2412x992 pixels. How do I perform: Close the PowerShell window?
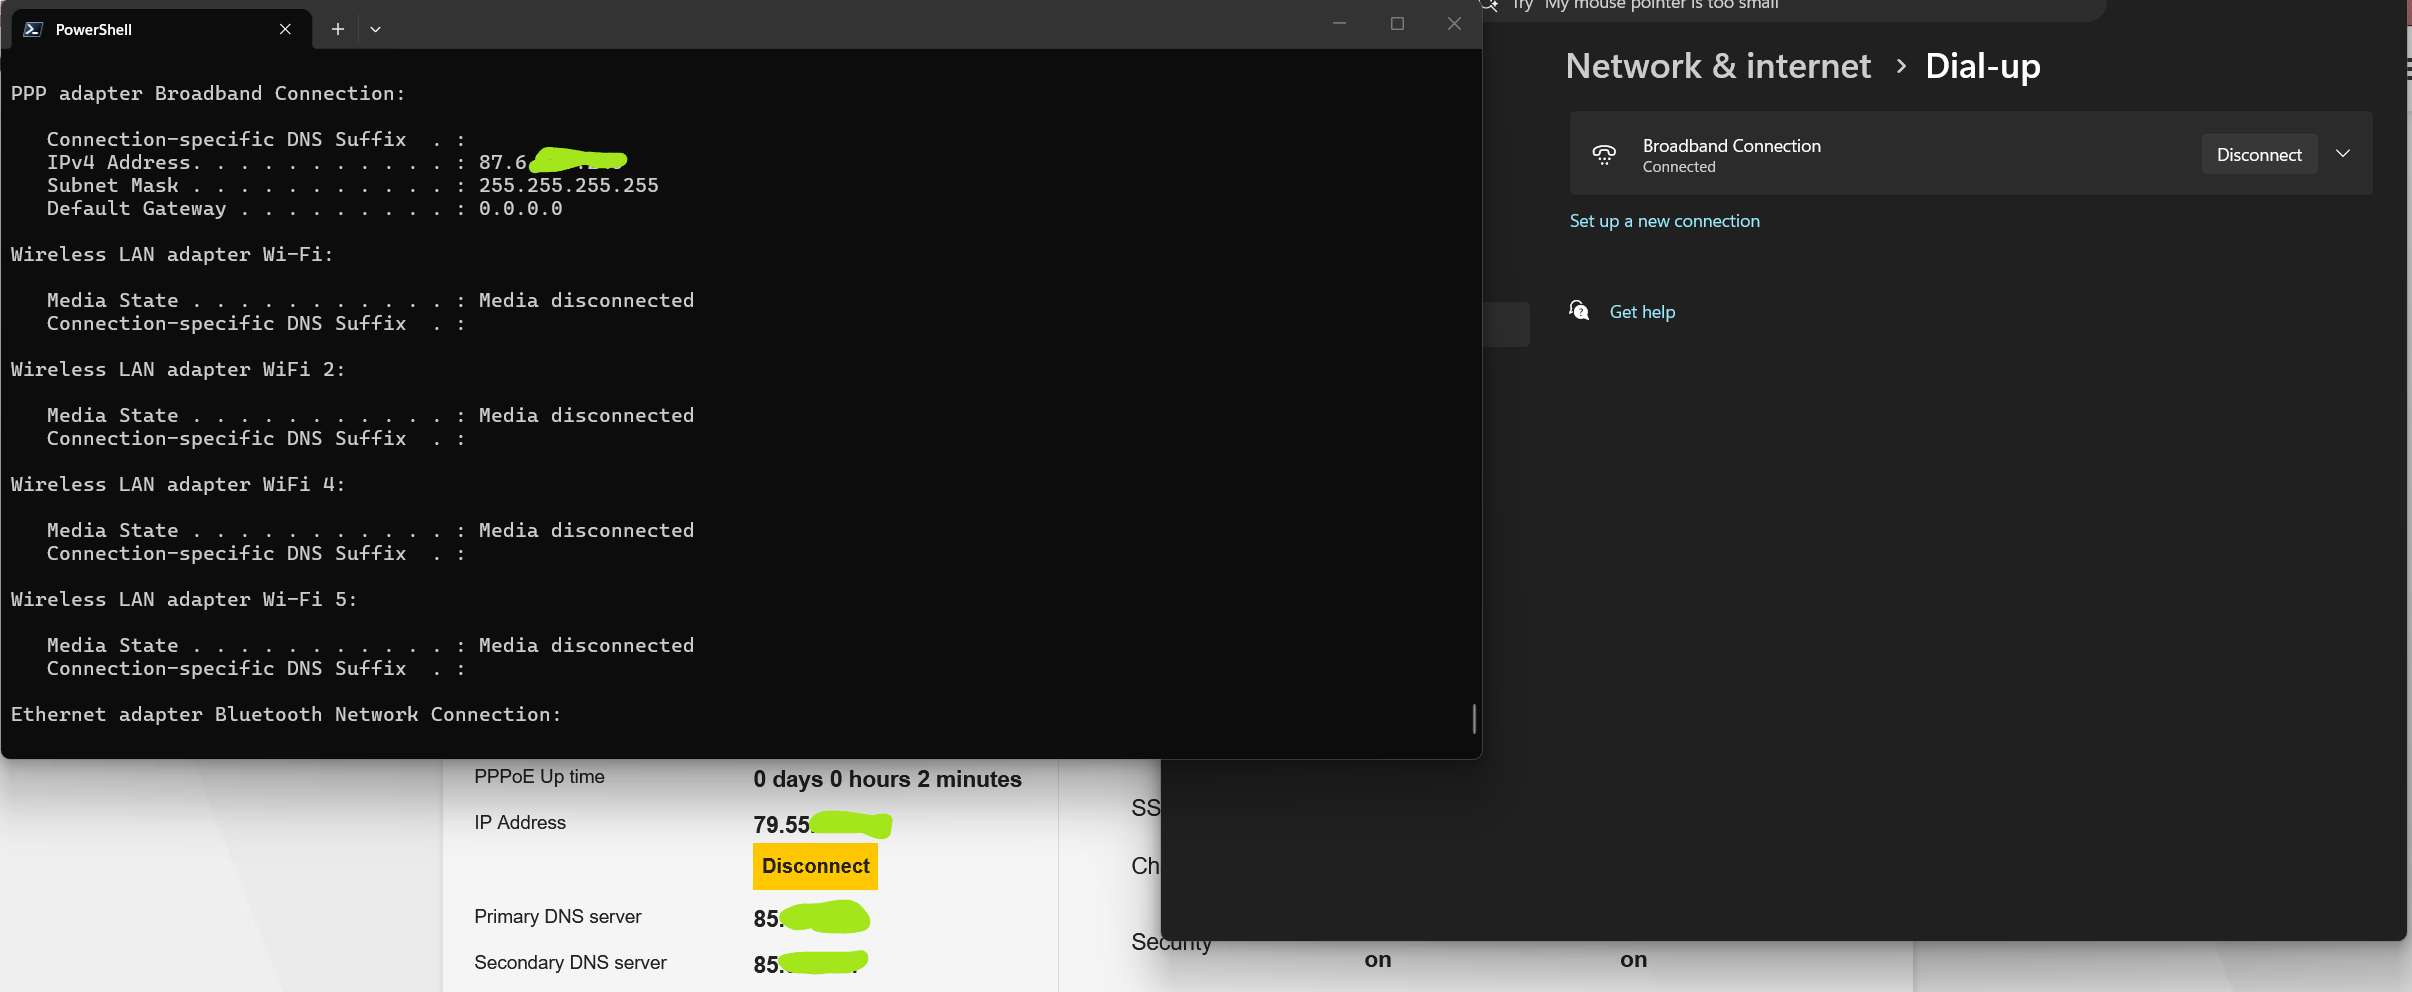pyautogui.click(x=1454, y=24)
